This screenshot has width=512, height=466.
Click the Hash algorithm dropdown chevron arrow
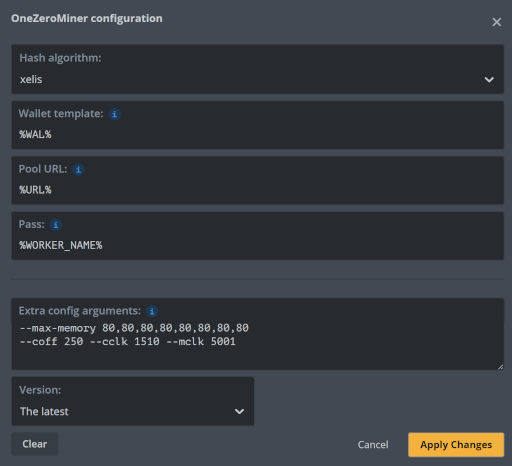pyautogui.click(x=489, y=80)
